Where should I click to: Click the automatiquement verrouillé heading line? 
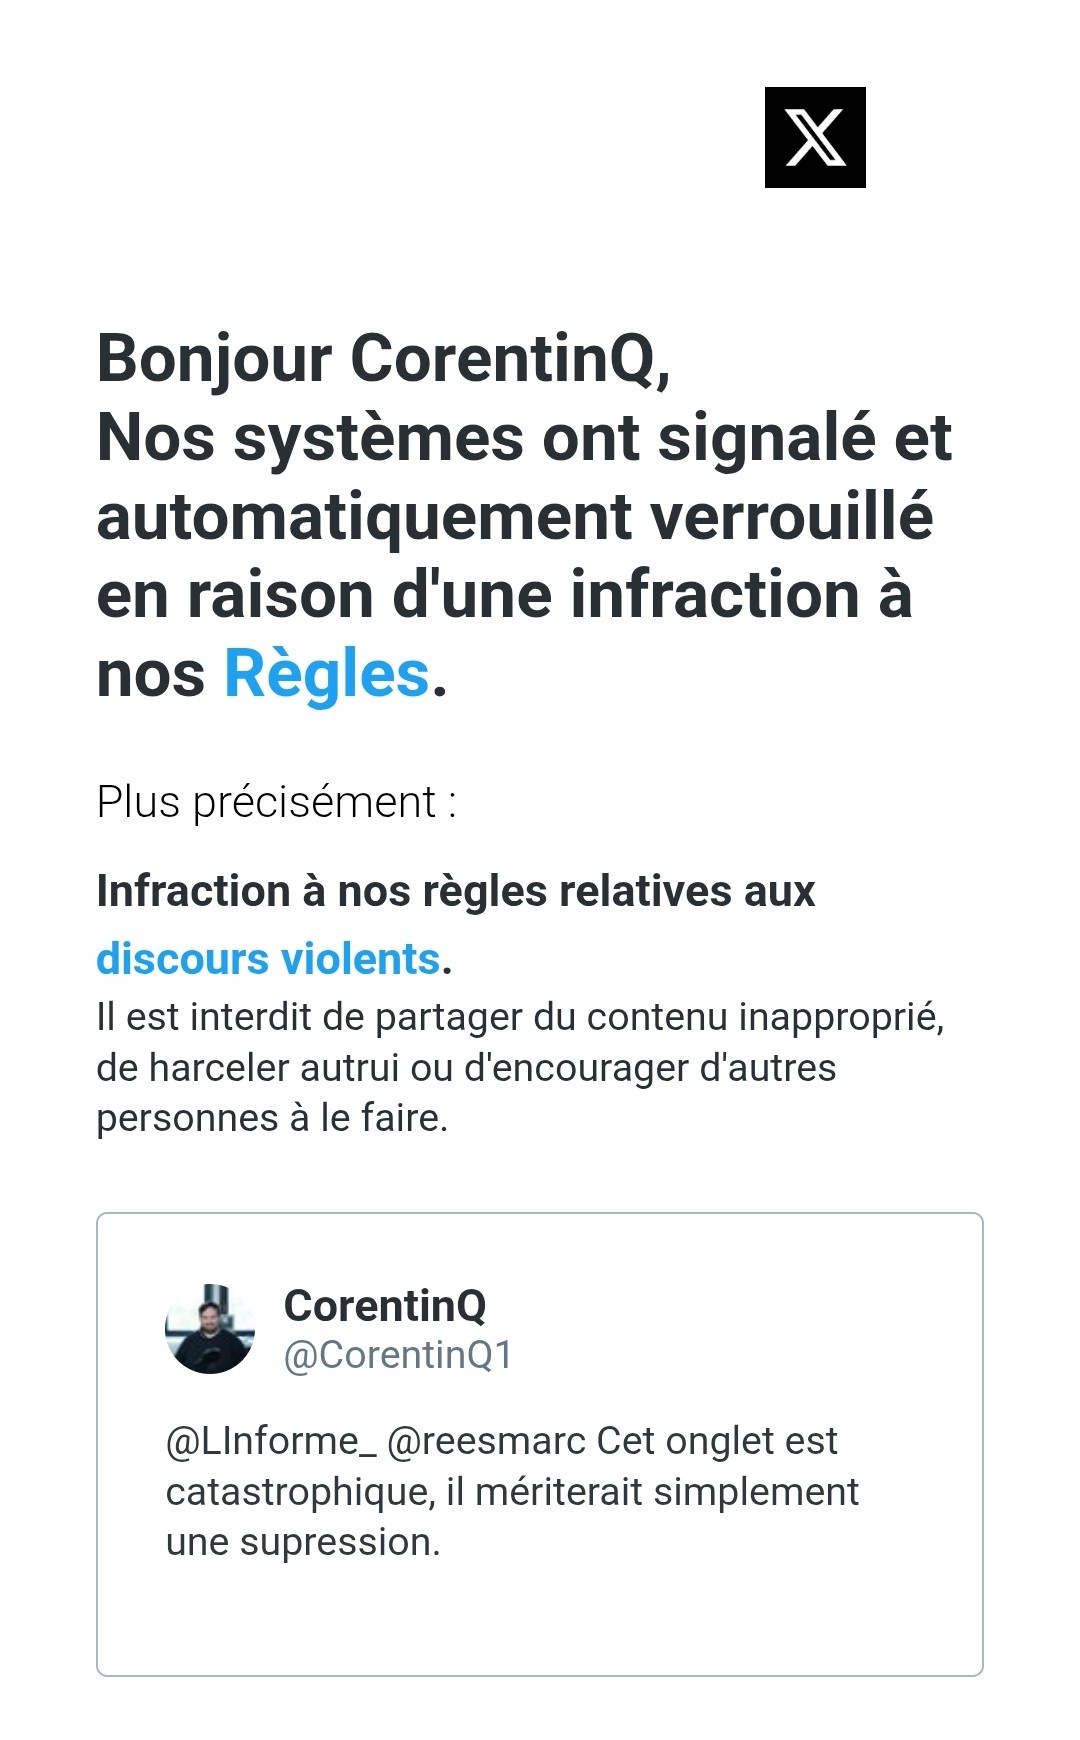click(514, 516)
